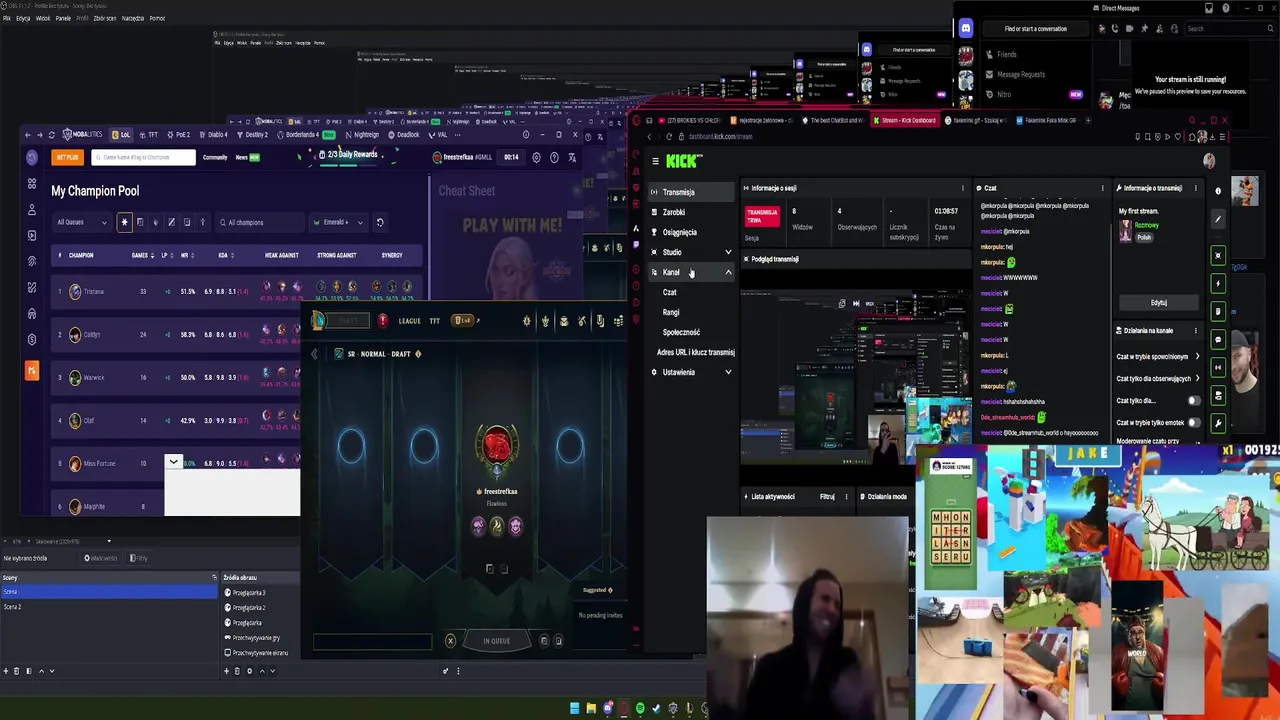Open source properties gear icon under Źródła obrazu
1280x720 pixels.
(249, 671)
